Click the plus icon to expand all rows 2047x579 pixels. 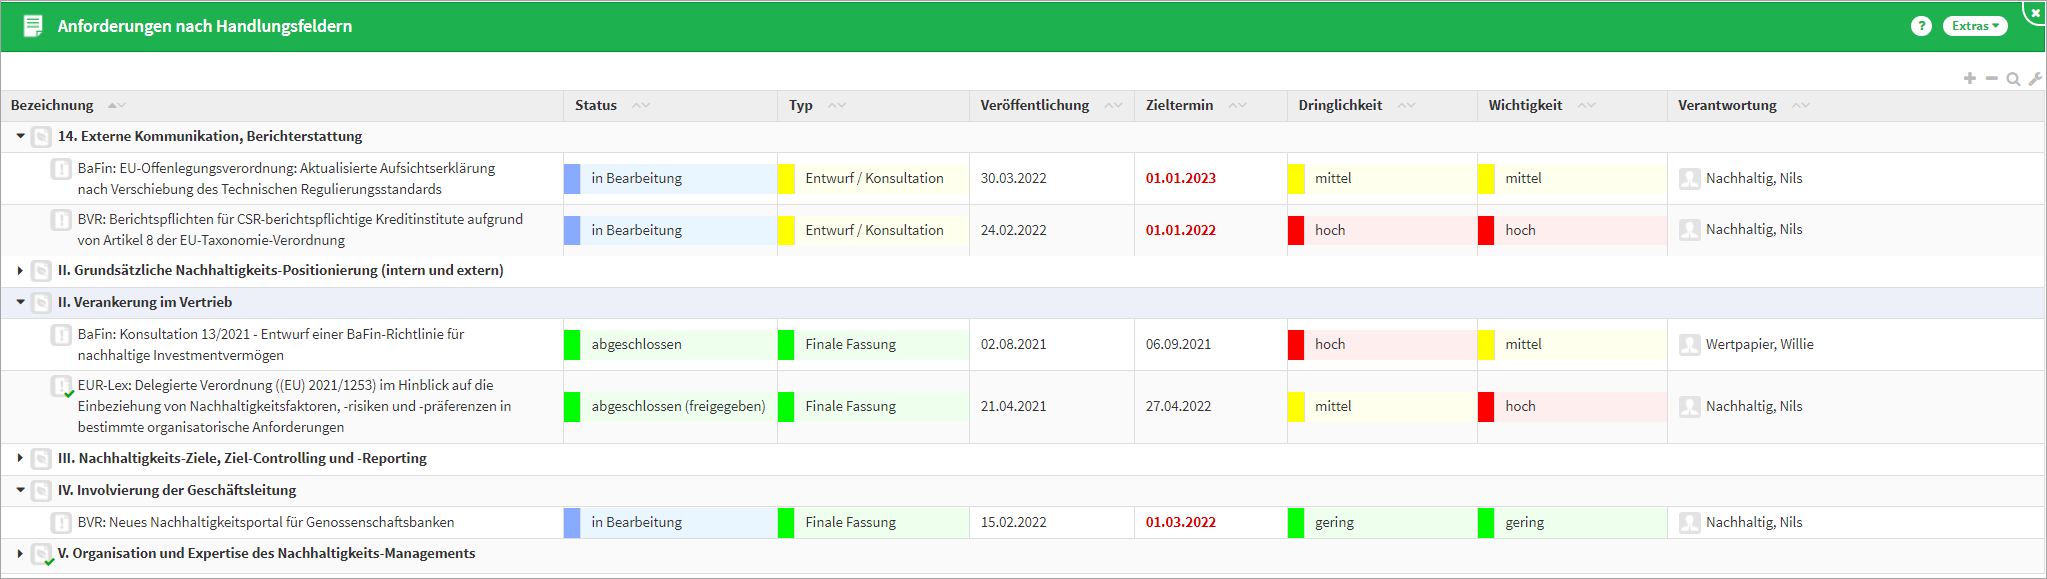pyautogui.click(x=1969, y=78)
